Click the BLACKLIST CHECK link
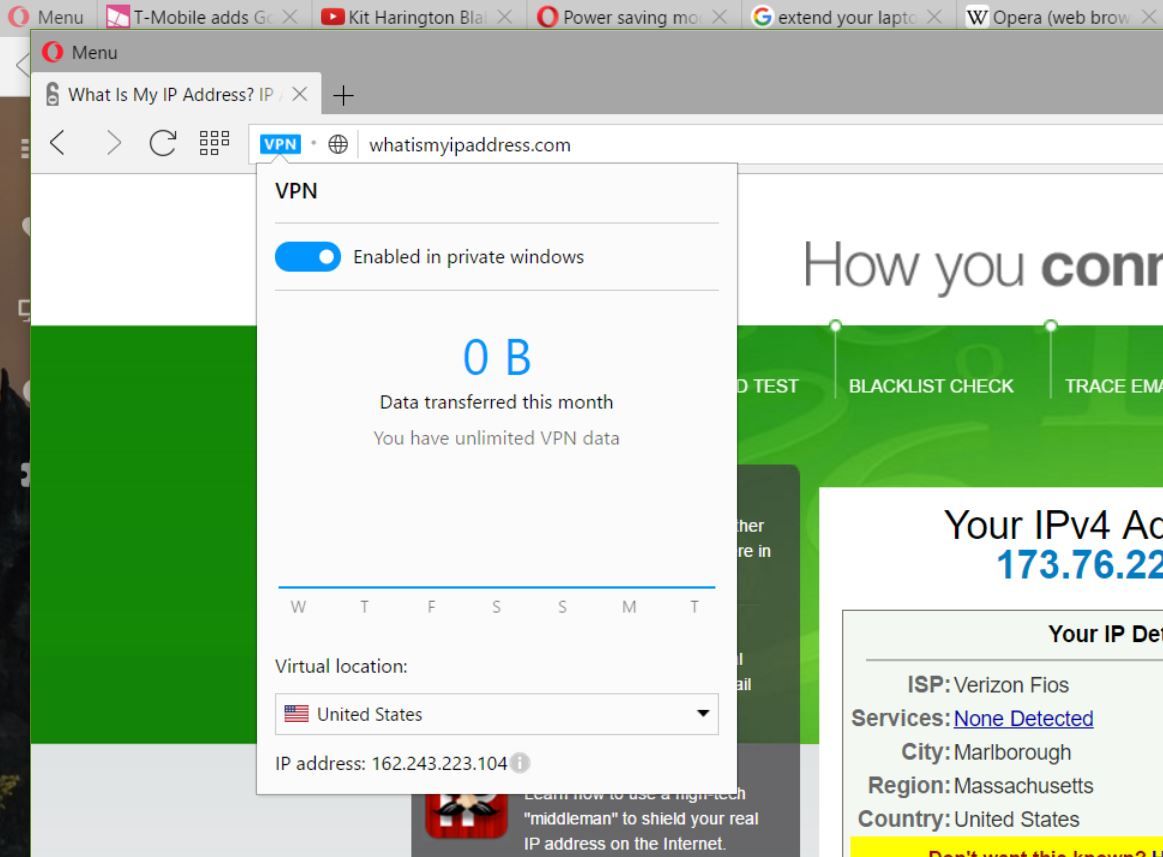The height and width of the screenshot is (857, 1163). pos(930,386)
